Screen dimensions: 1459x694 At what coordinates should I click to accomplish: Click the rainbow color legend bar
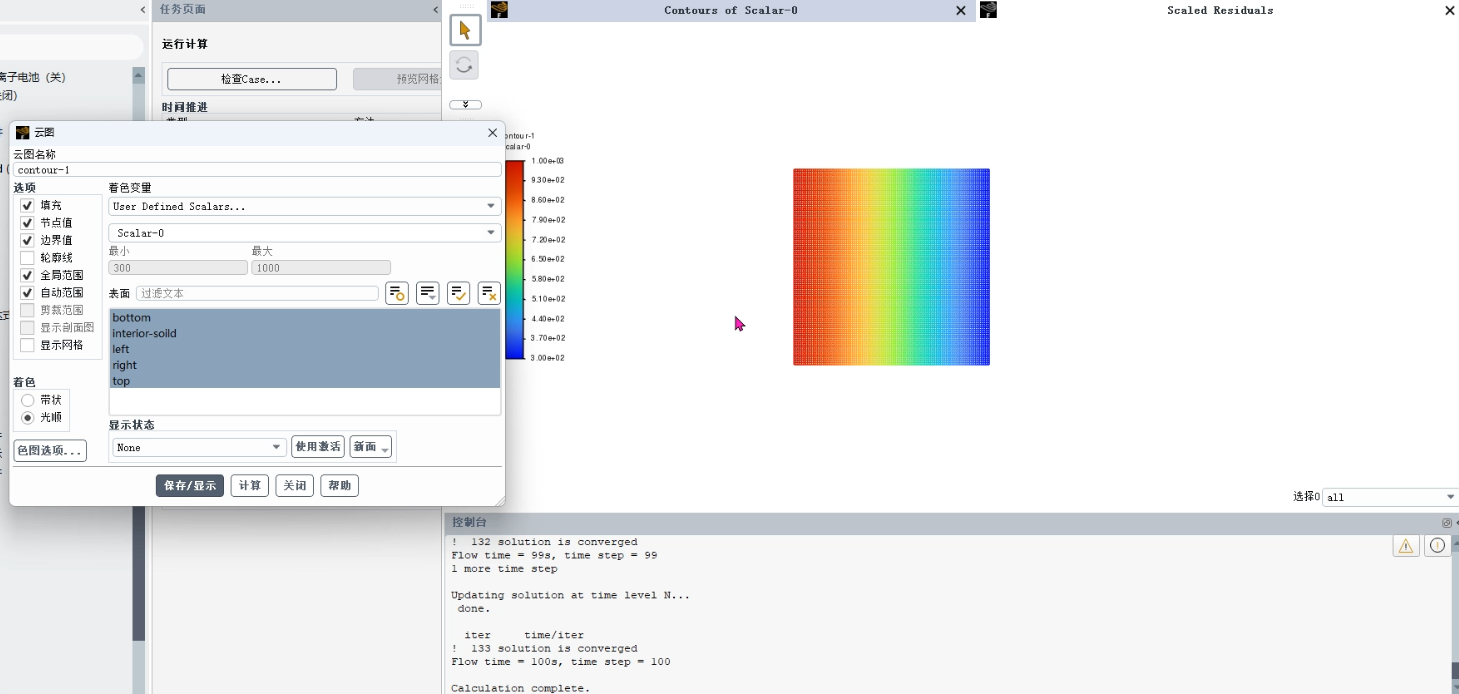(514, 259)
